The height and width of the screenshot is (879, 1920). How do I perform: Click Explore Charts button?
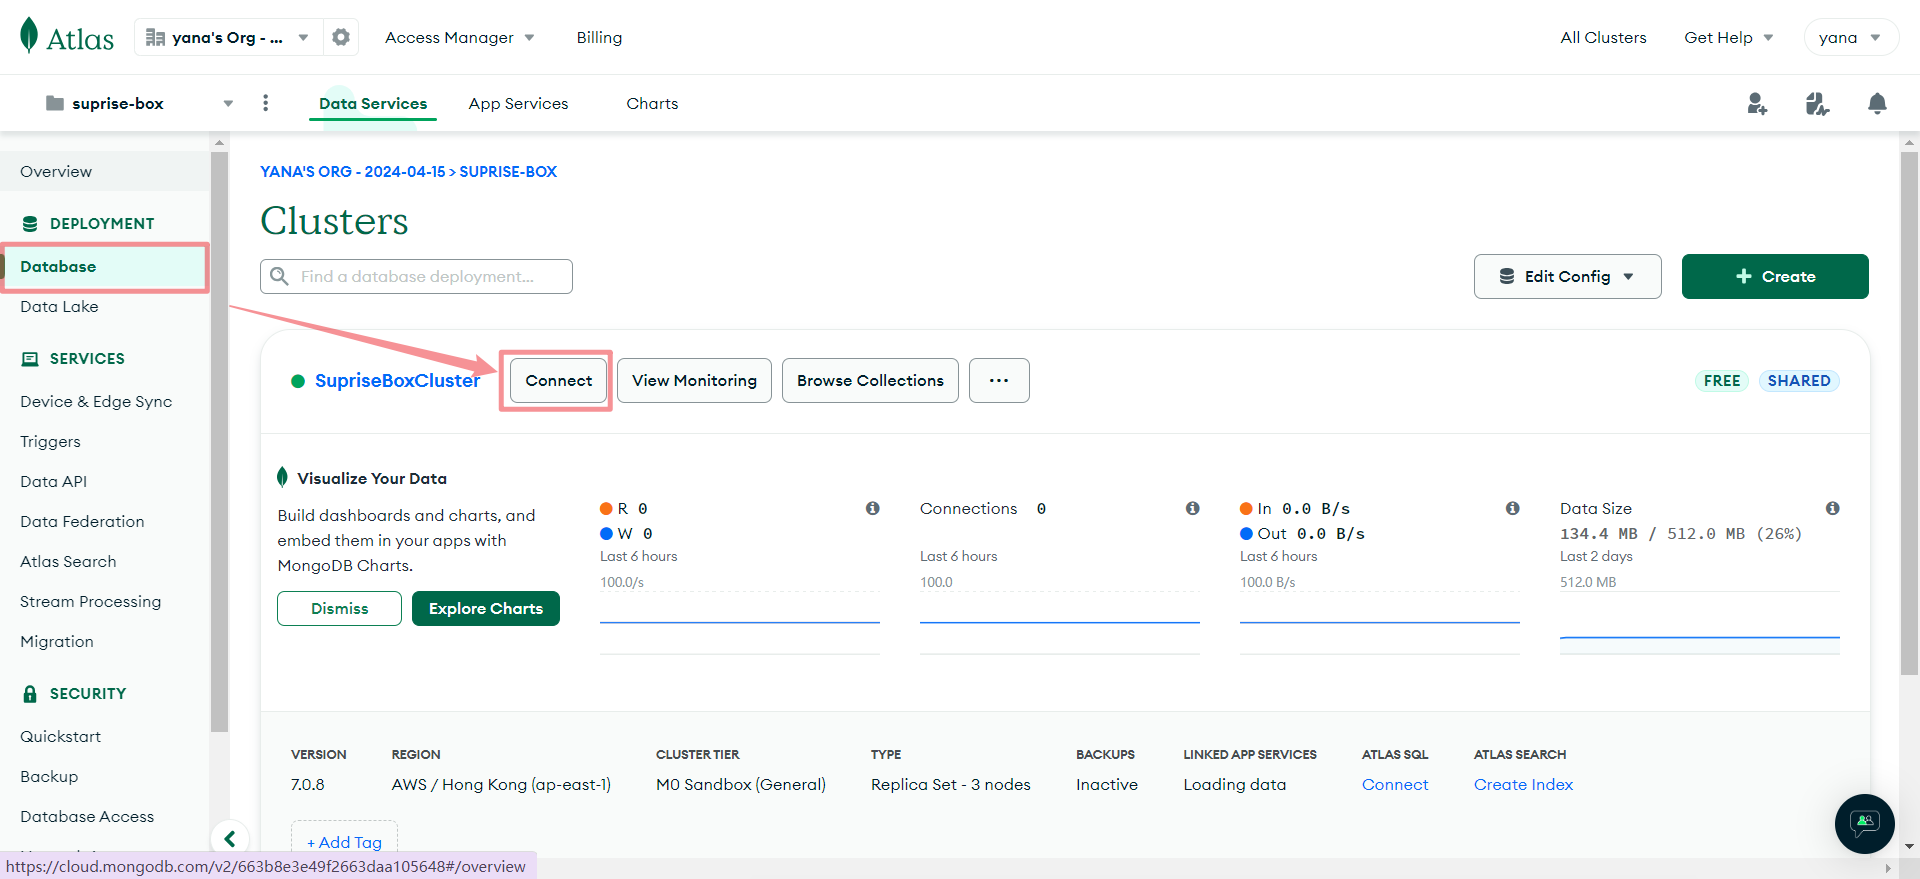coord(486,608)
